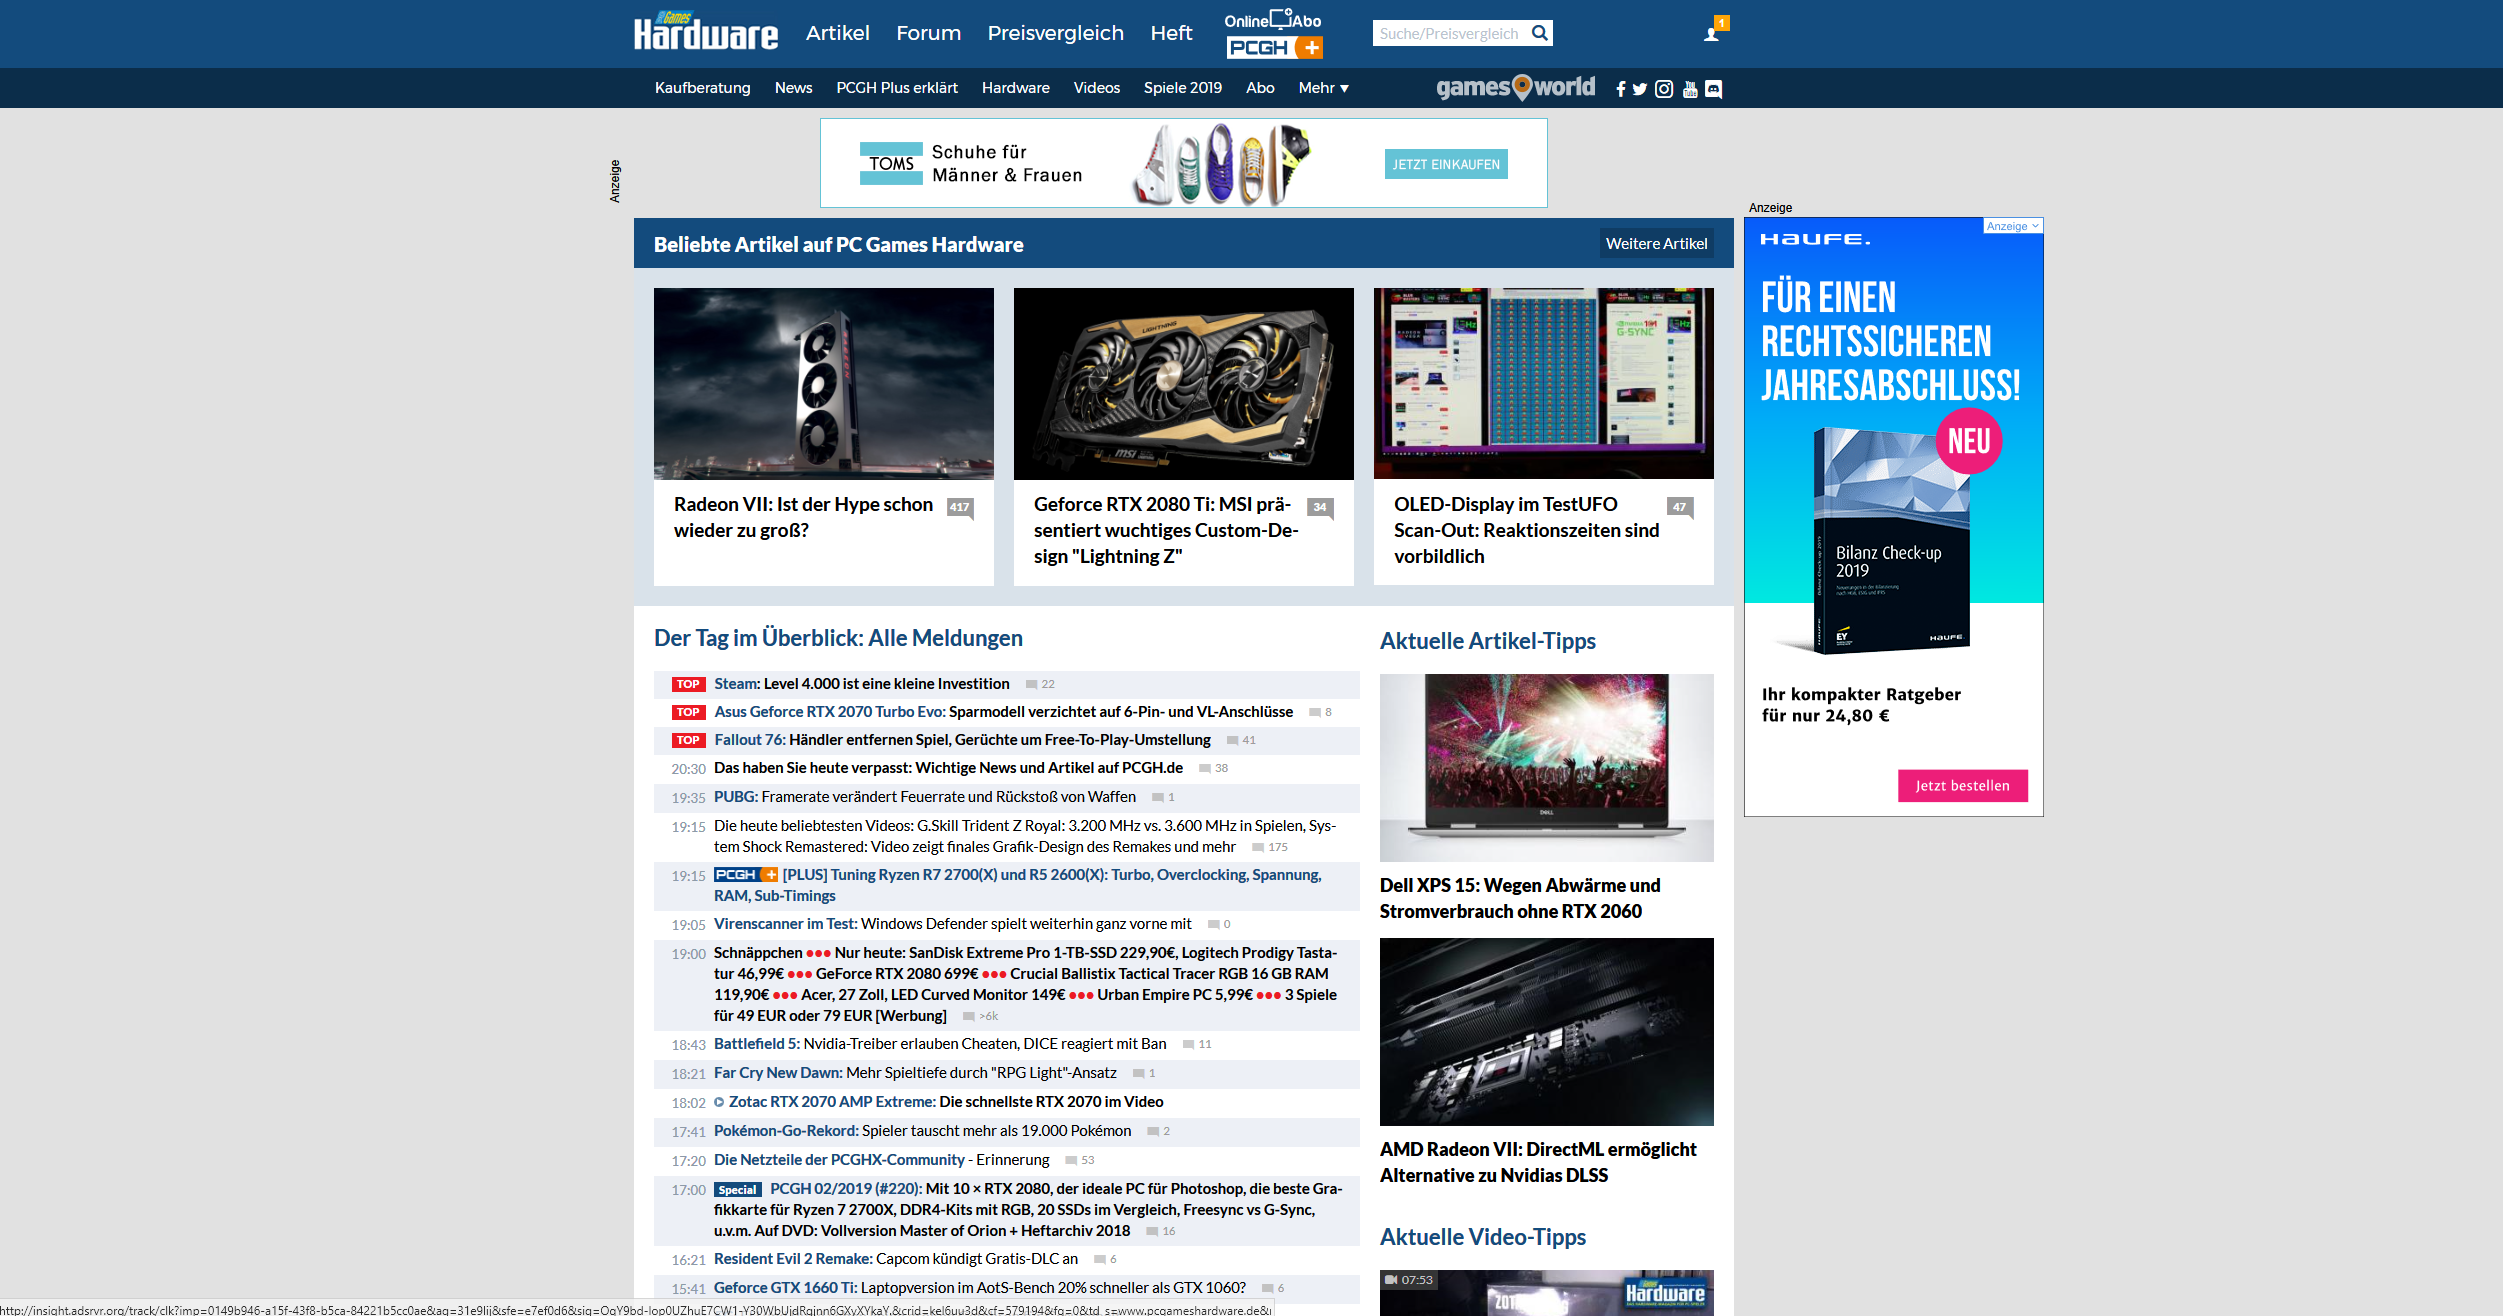Open the MSI RTX 2080 Ti Lightning Z image
Viewport: 2503px width, 1316px height.
tap(1184, 384)
